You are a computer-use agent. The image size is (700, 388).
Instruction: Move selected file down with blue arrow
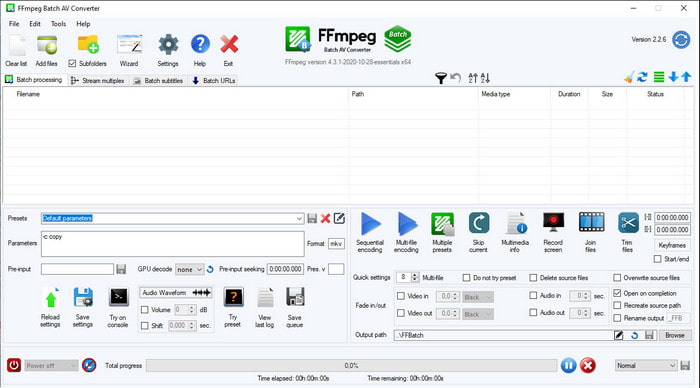click(673, 77)
